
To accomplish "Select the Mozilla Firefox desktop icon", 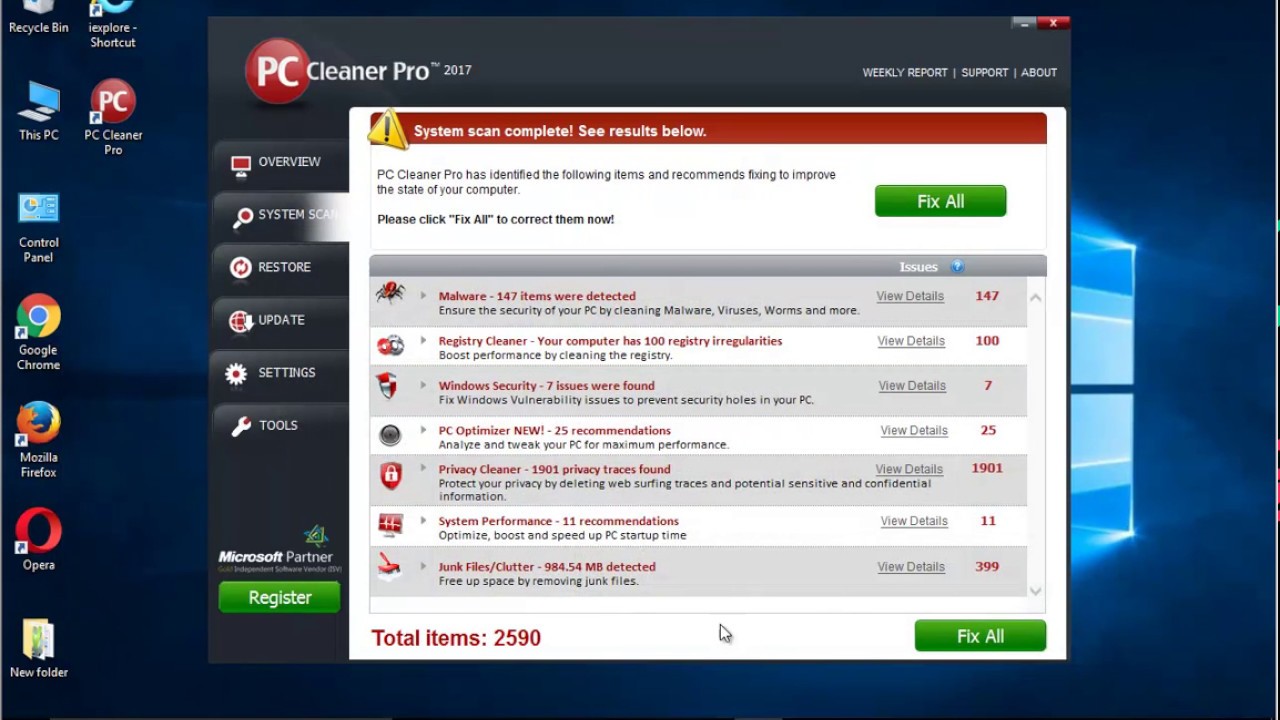I will tap(38, 441).
